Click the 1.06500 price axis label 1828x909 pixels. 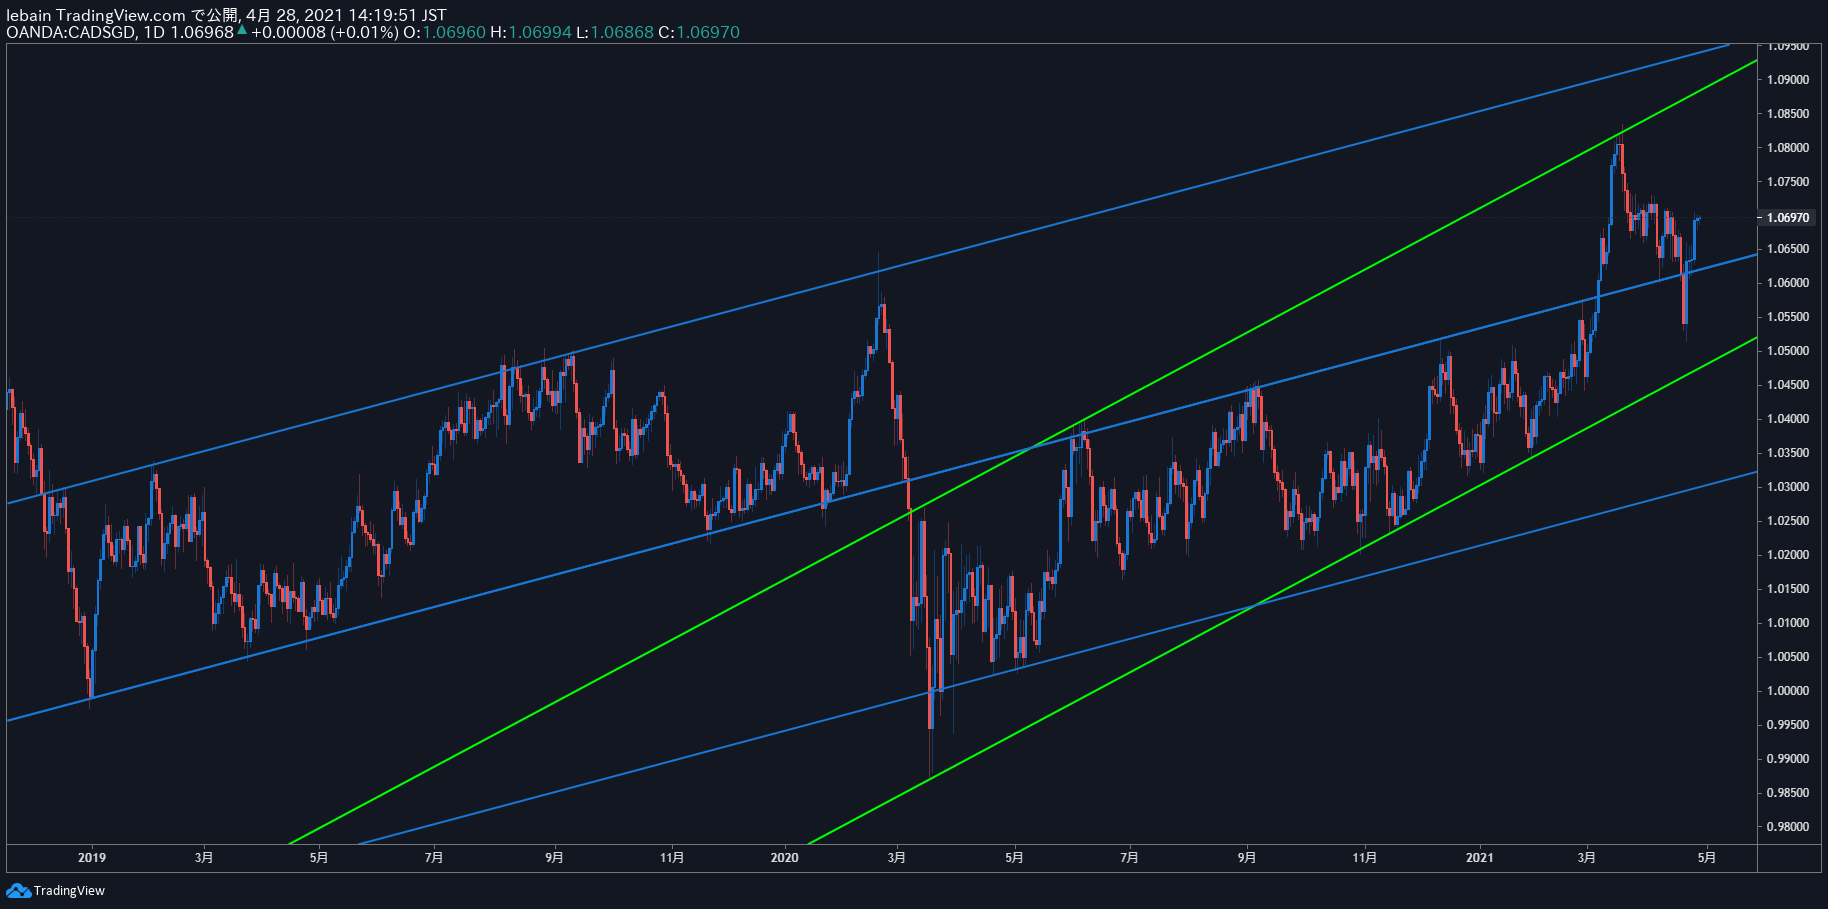(1788, 249)
